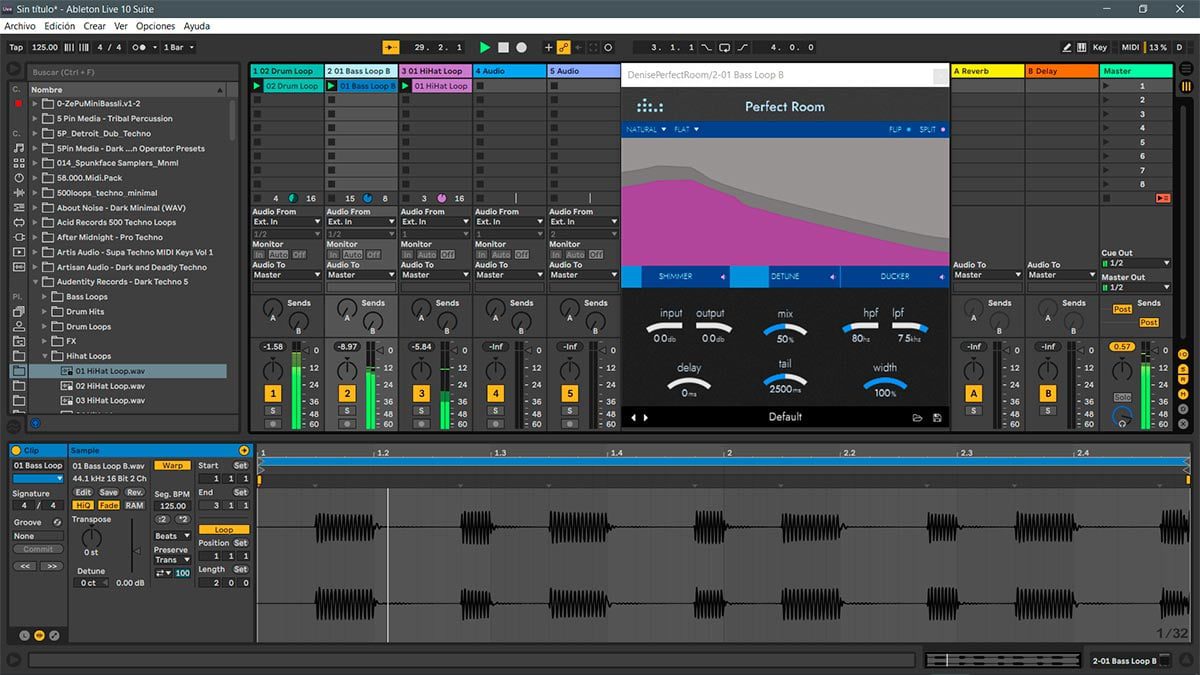
Task: Start playback with the transport Play button
Action: [x=485, y=47]
